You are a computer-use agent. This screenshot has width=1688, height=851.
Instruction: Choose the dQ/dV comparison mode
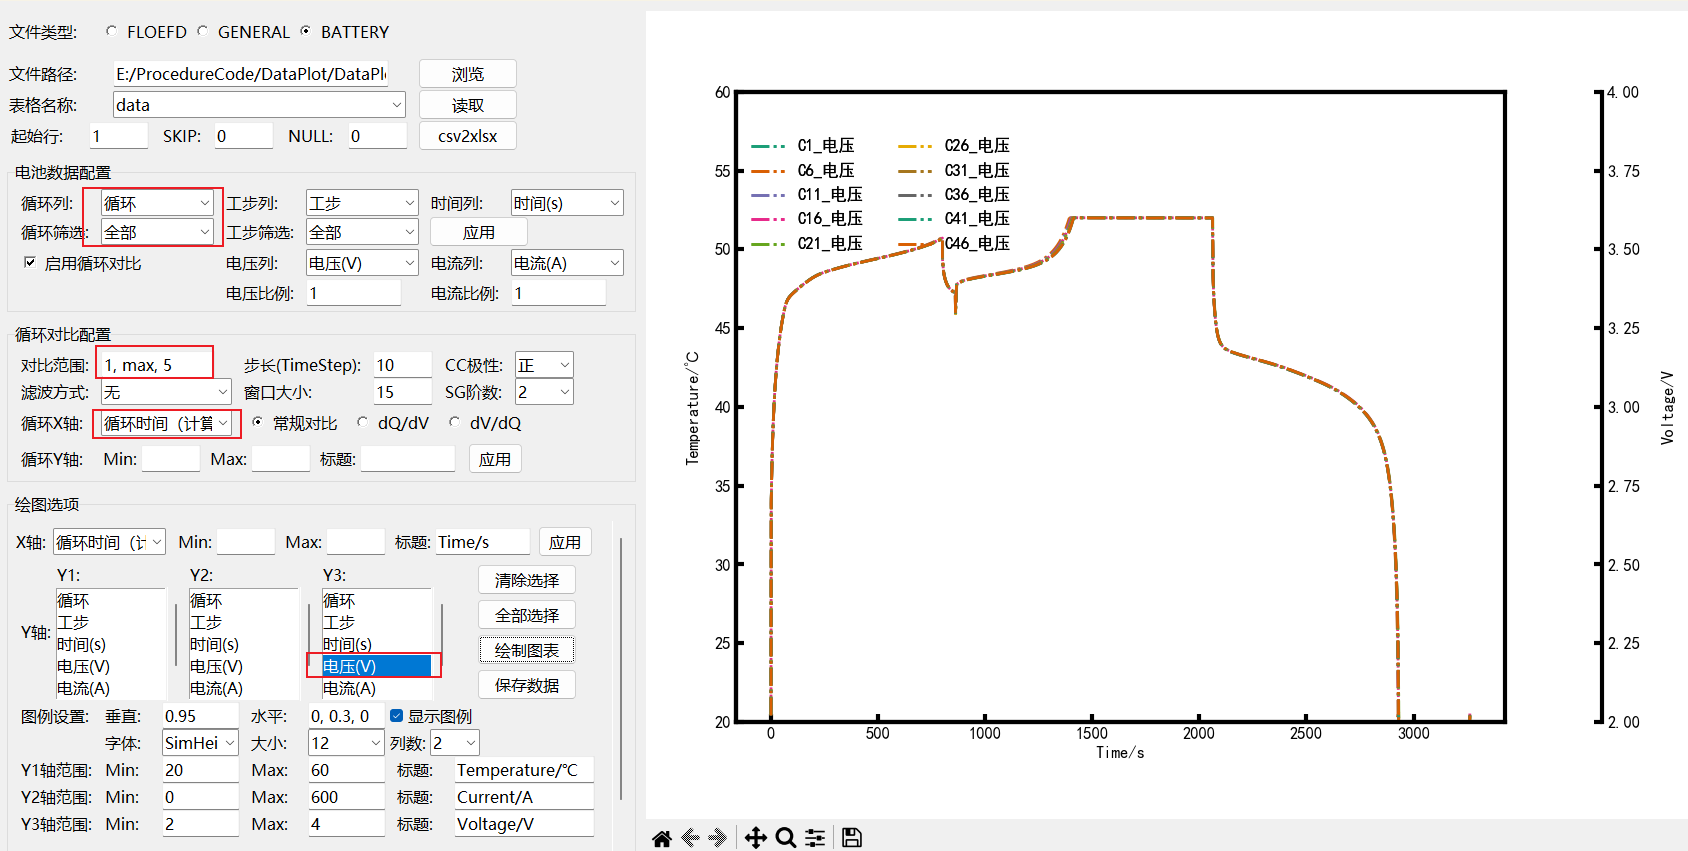pyautogui.click(x=362, y=423)
